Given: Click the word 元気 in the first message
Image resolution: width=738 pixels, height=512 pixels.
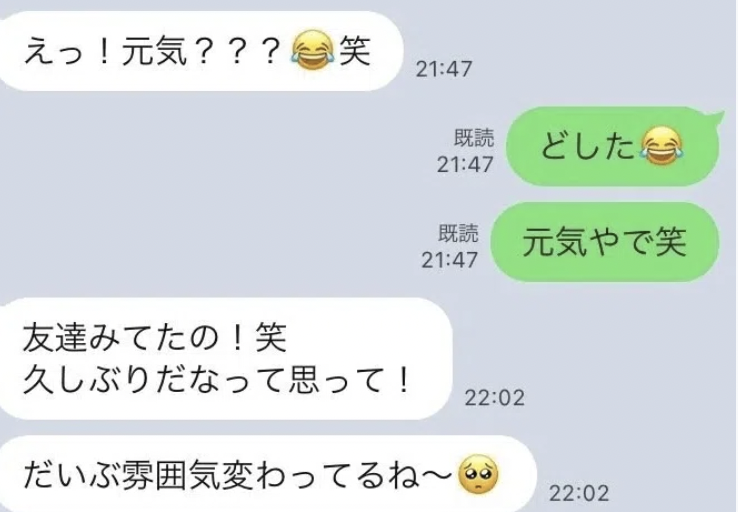Looking at the screenshot, I should pos(155,51).
